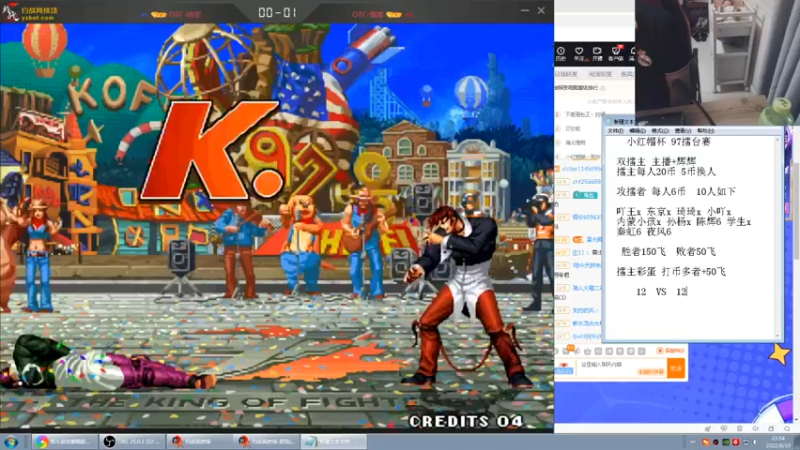This screenshot has width=800, height=450.
Task: Click the text '小红帽杯 97擂台赛' in Notepad
Action: pos(668,142)
